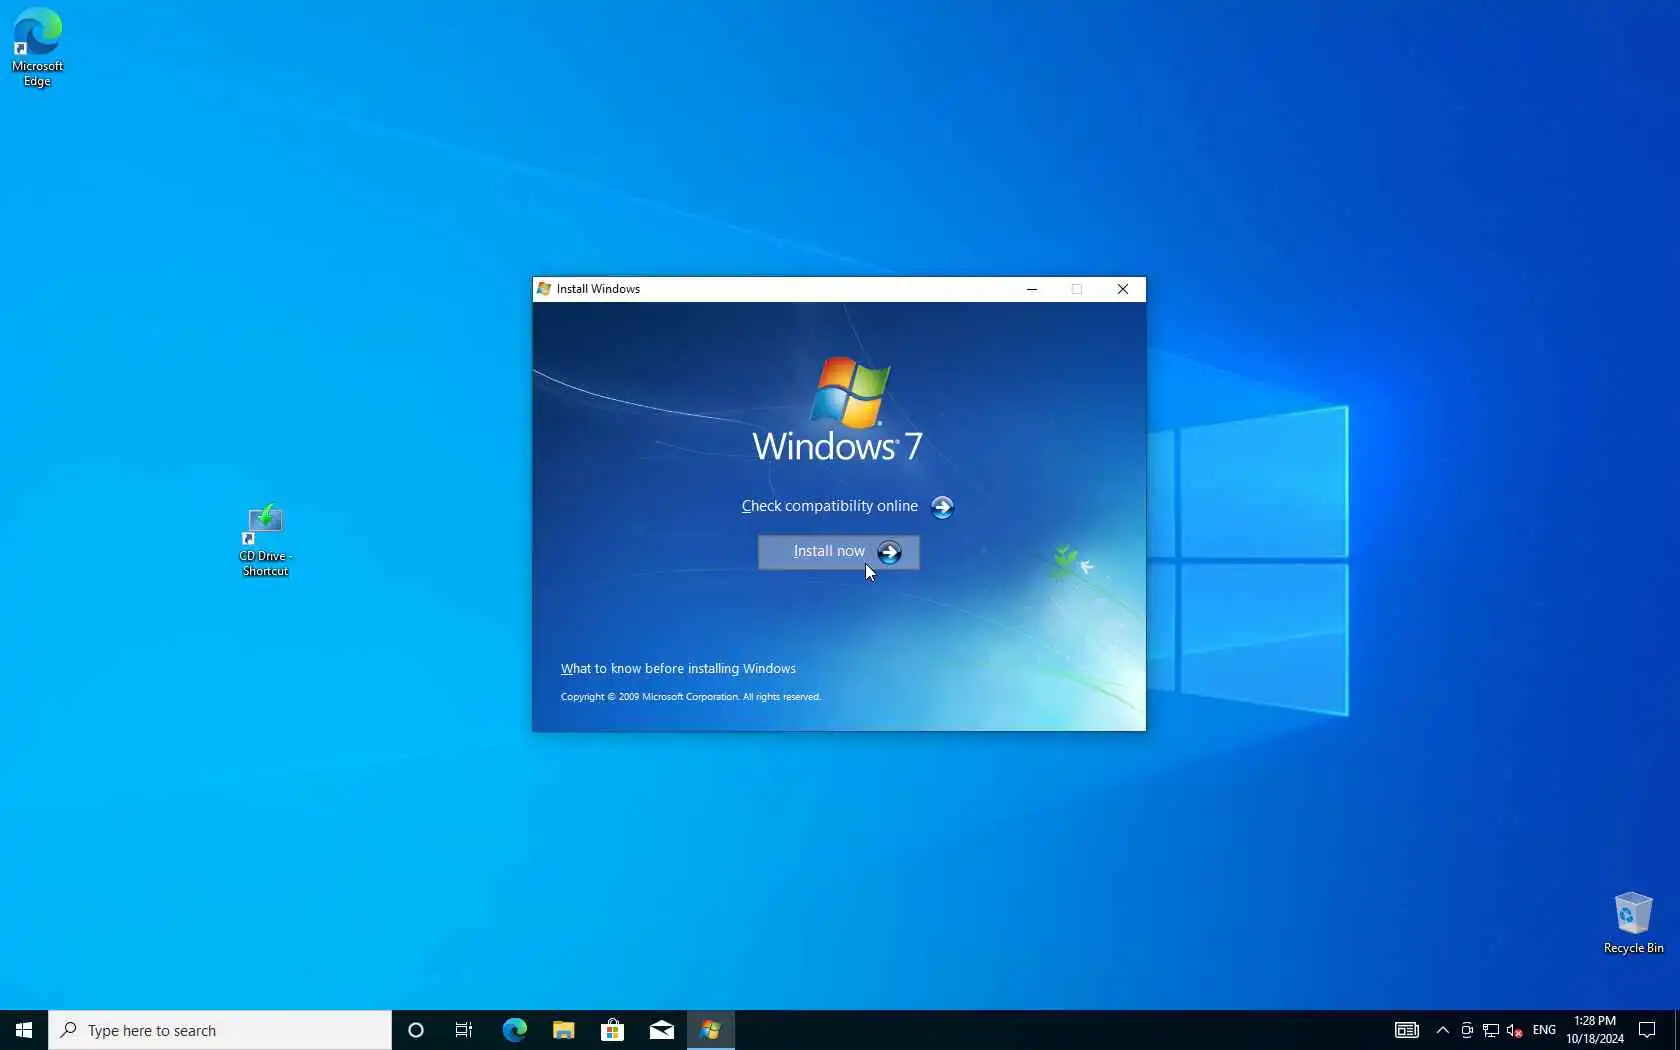The image size is (1680, 1050).
Task: Open File Explorer from the taskbar
Action: tap(563, 1030)
